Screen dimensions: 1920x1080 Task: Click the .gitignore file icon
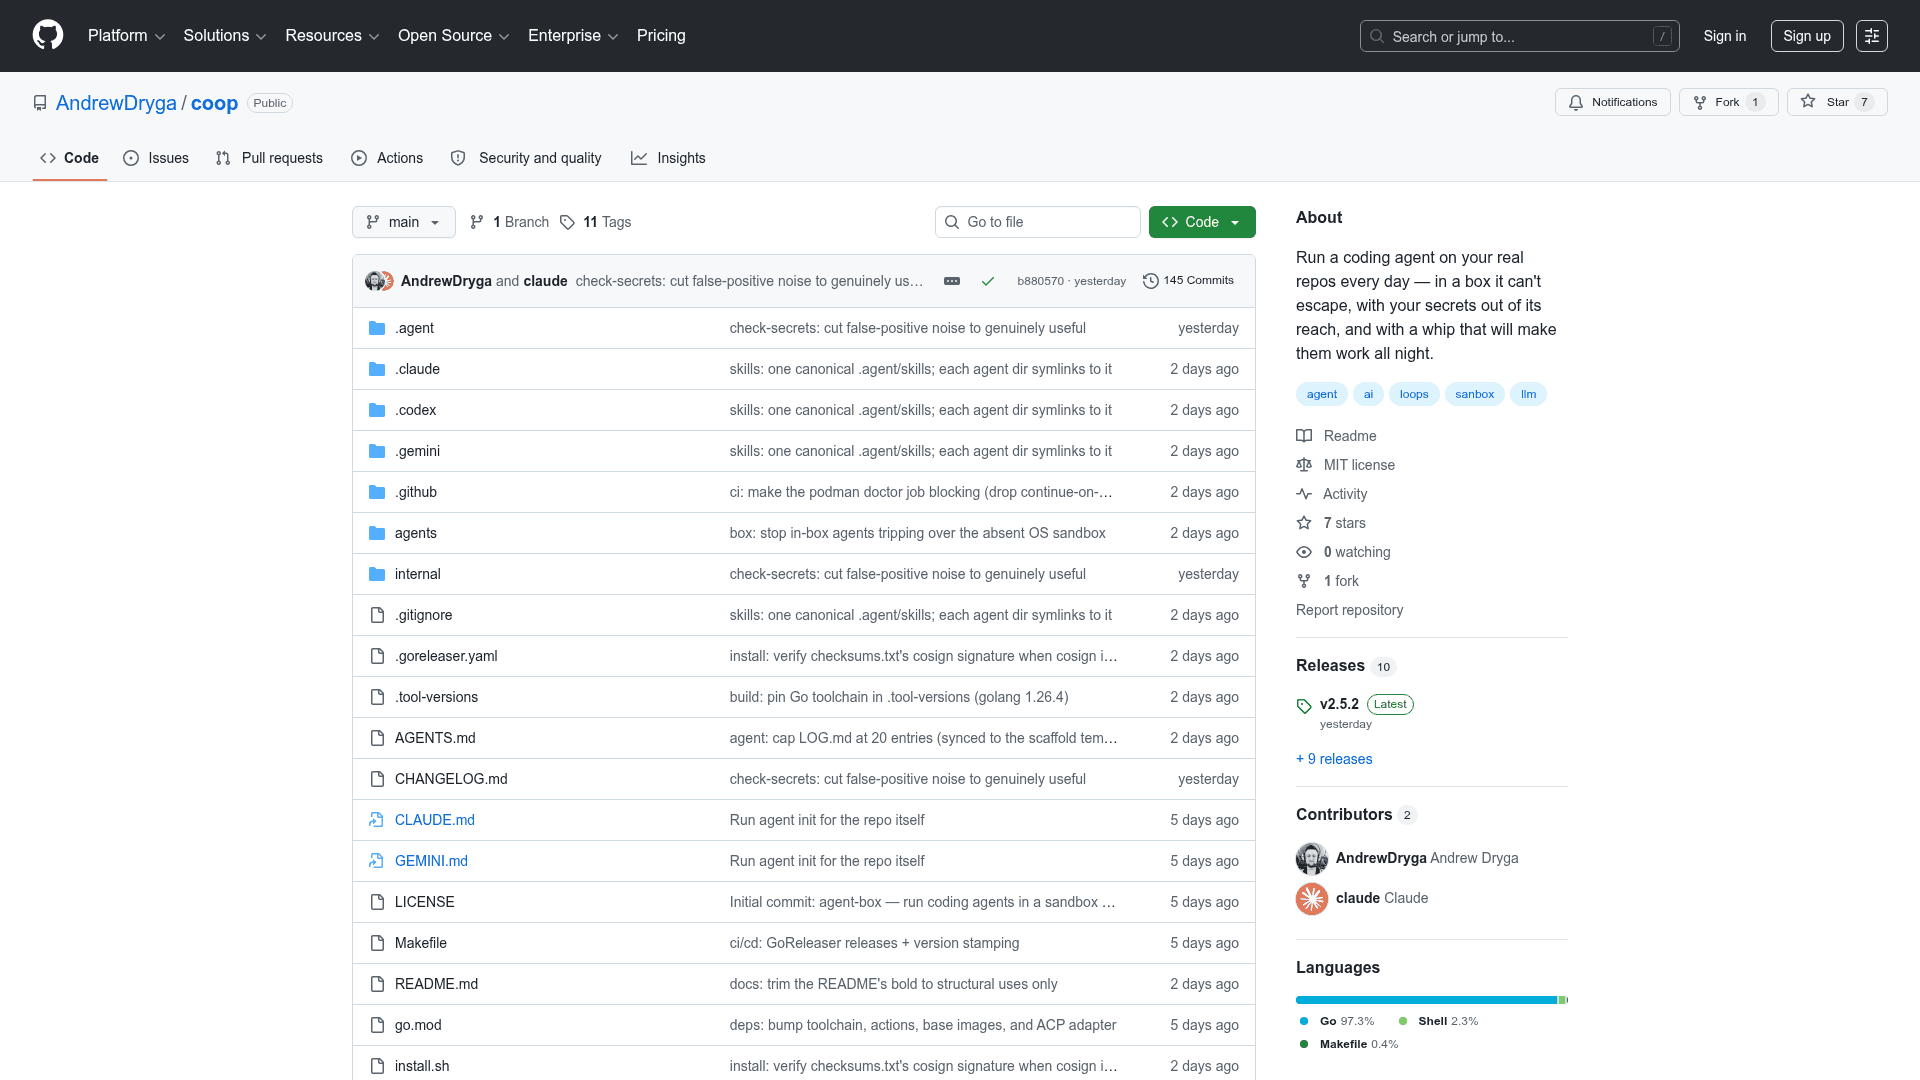[x=377, y=615]
